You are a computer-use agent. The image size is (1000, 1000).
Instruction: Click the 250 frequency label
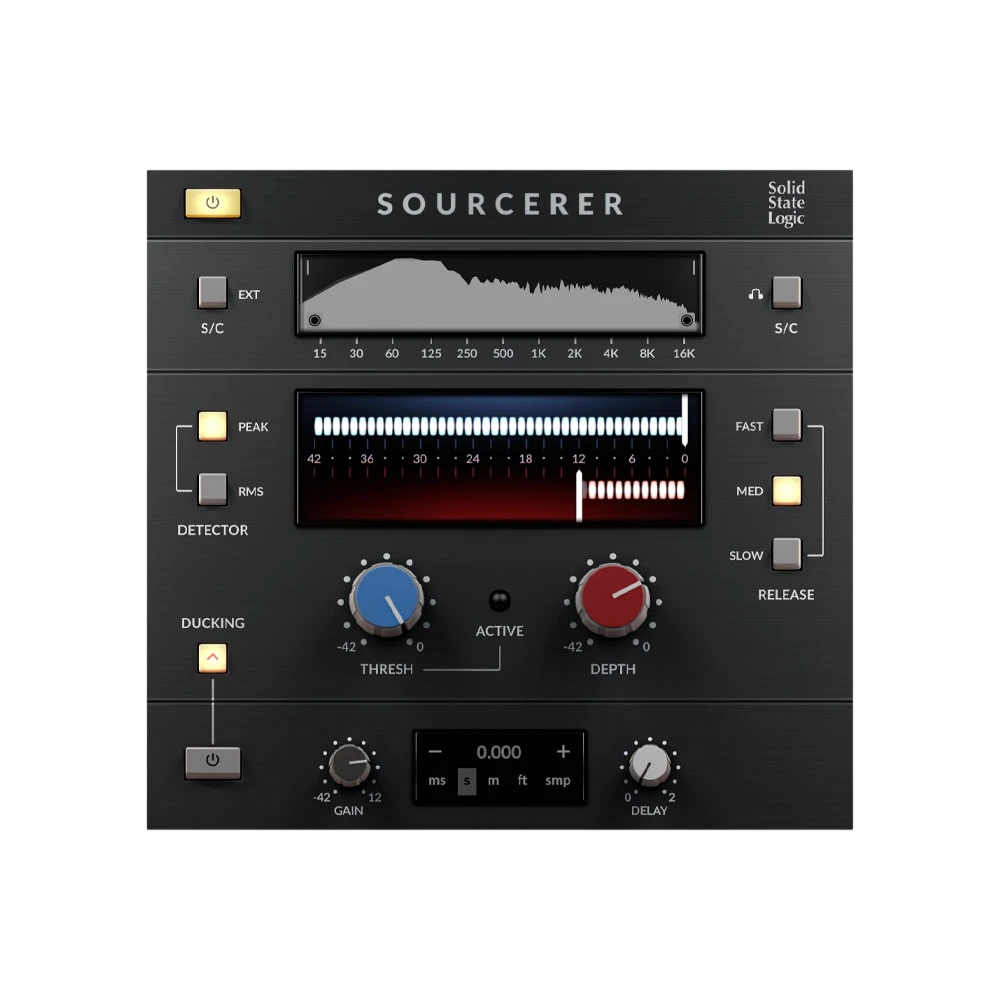467,353
